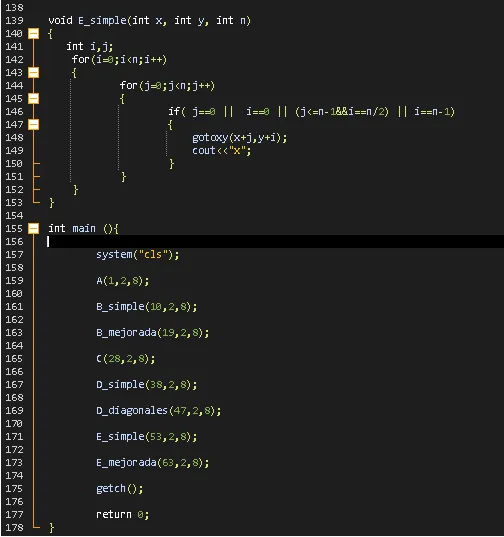Collapse fold marker on line 140

(x=33, y=34)
